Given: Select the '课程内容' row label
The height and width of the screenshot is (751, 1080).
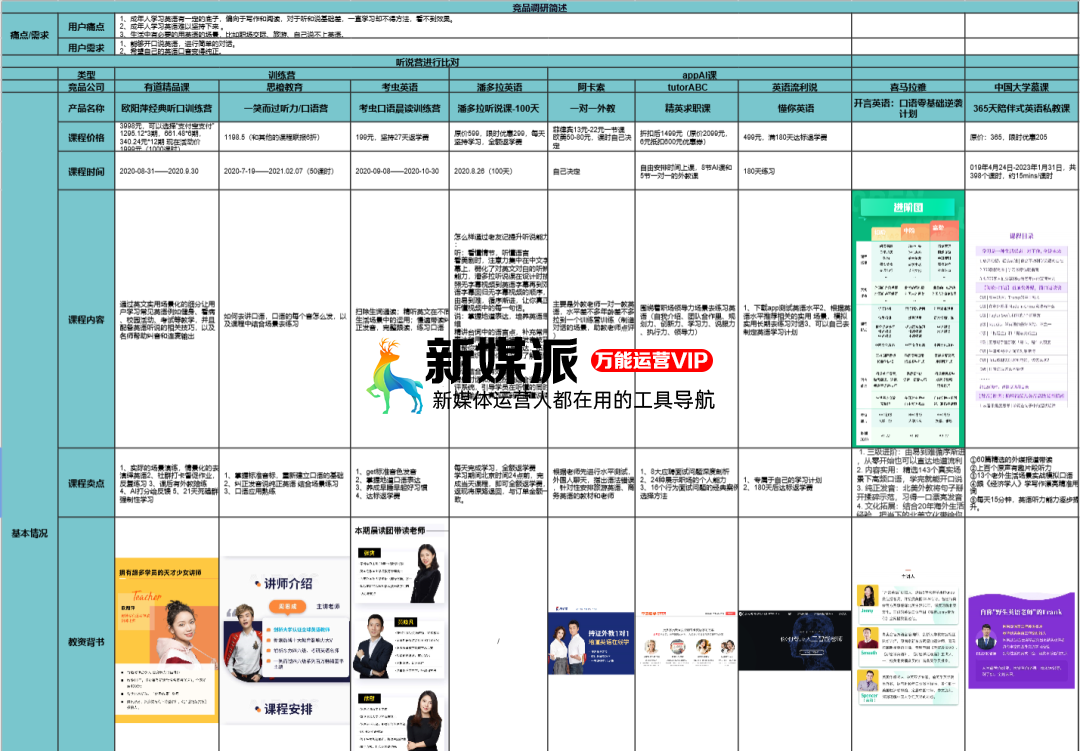Looking at the screenshot, I should click(x=86, y=319).
